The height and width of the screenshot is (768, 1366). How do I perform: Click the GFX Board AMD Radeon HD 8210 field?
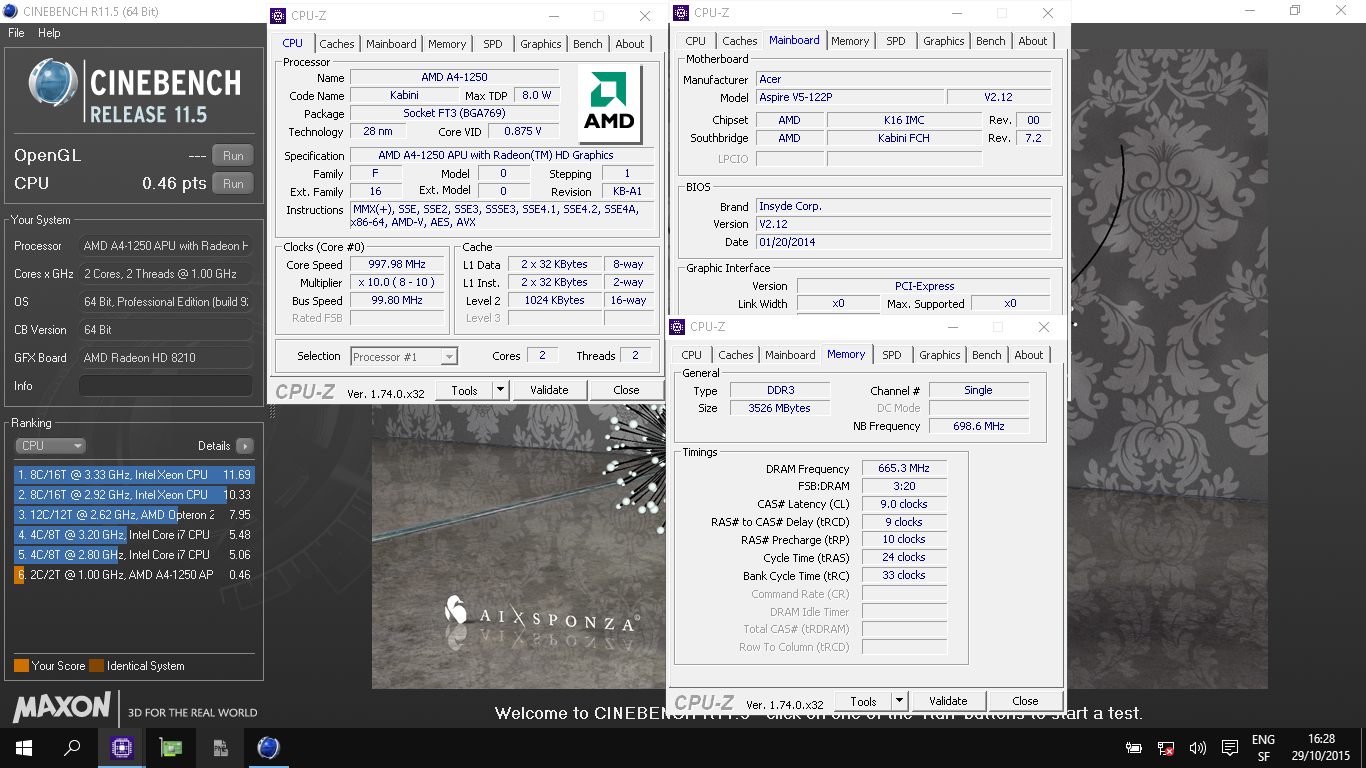pos(166,358)
